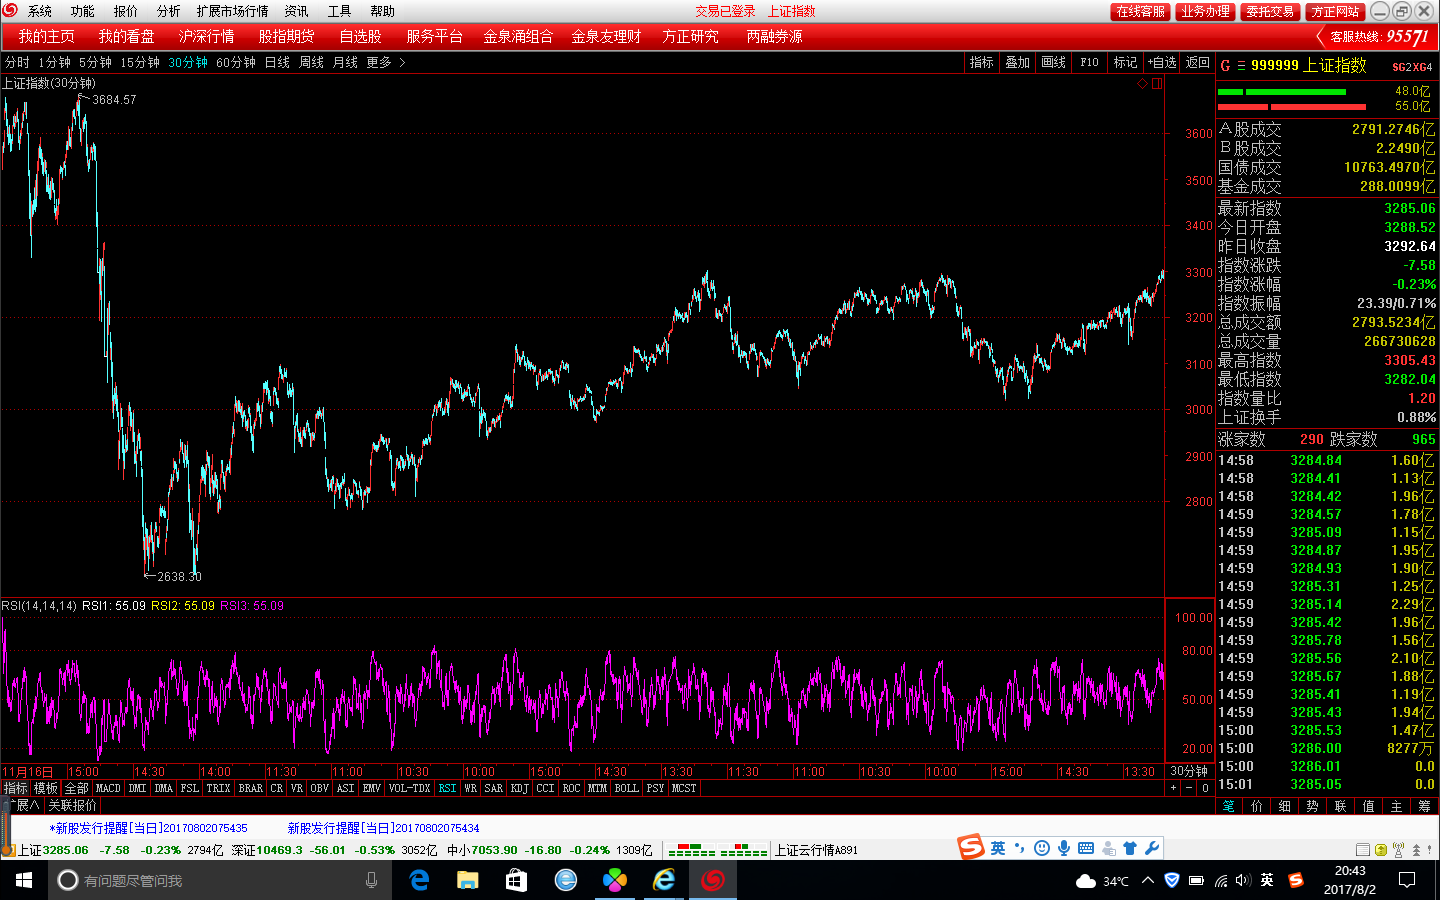The image size is (1440, 900).
Task: Open the 扩展市场行情 menu
Action: pyautogui.click(x=233, y=11)
